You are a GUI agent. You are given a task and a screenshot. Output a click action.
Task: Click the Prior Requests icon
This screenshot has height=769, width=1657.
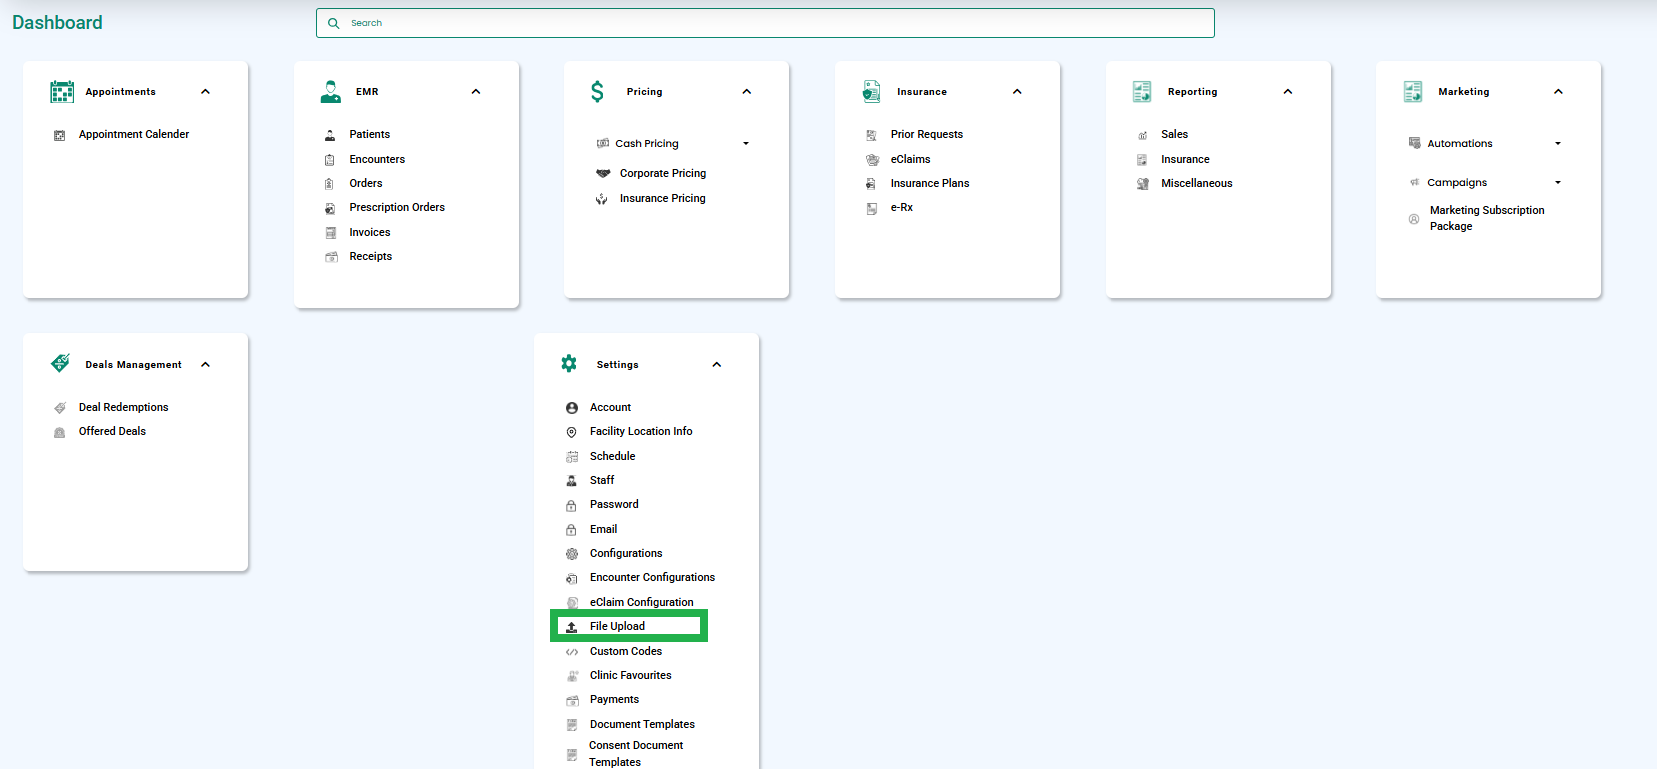pos(872,135)
